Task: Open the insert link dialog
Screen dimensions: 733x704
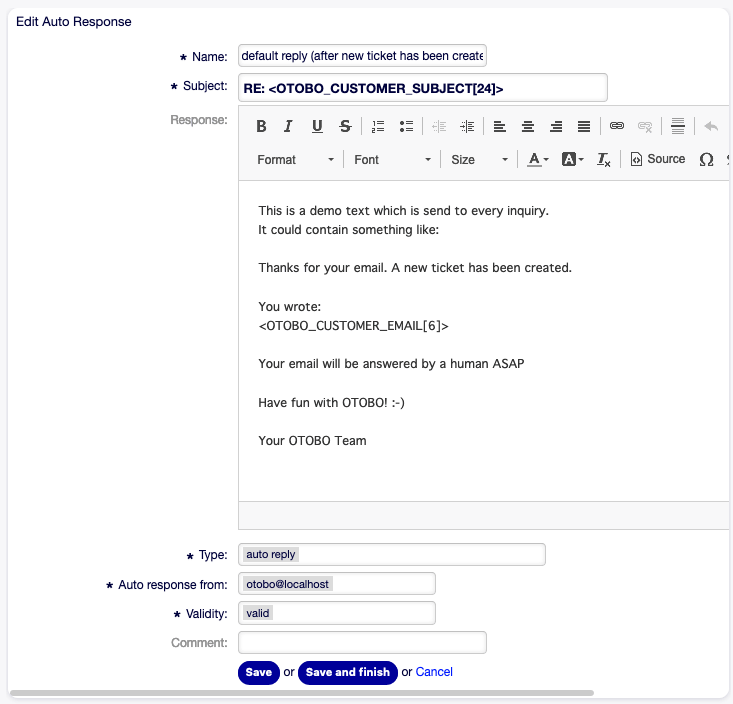Action: 617,126
